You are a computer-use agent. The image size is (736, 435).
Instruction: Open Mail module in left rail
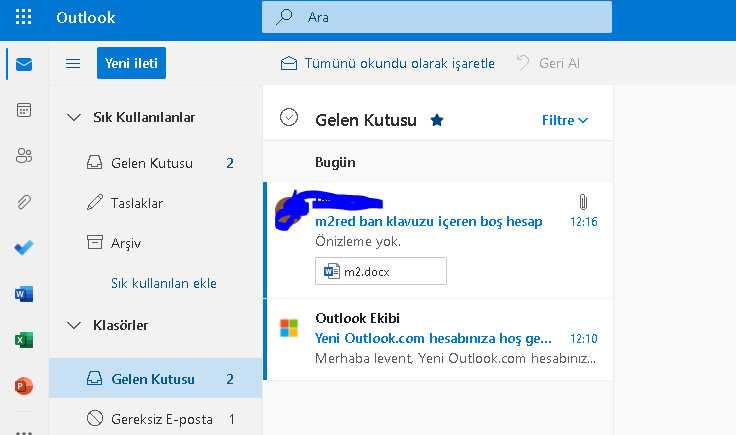click(24, 64)
